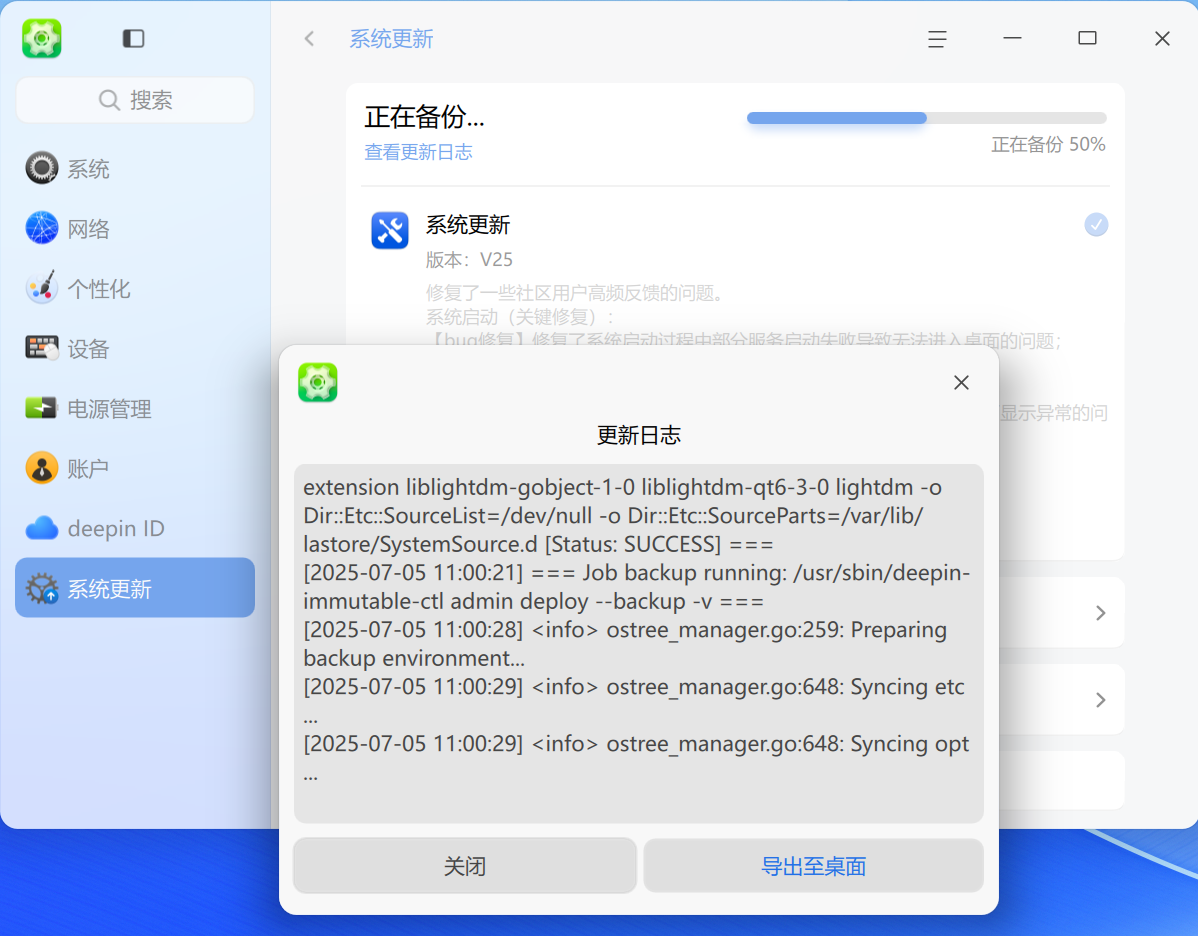The height and width of the screenshot is (936, 1198).
Task: Click the keyboard icon beside 设备
Action: click(41, 348)
